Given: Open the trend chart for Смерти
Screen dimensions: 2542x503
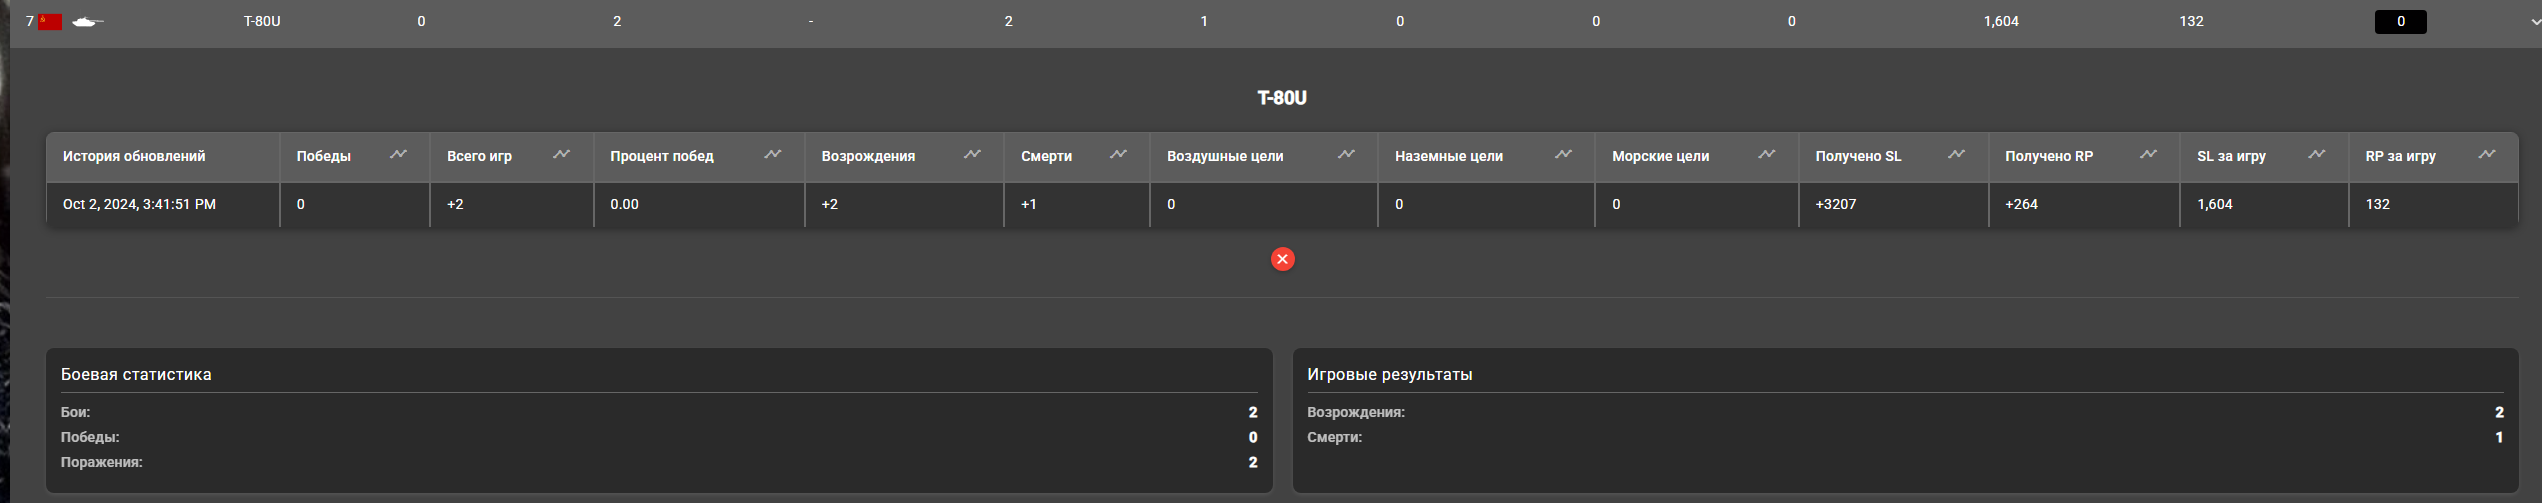Looking at the screenshot, I should pyautogui.click(x=1118, y=154).
